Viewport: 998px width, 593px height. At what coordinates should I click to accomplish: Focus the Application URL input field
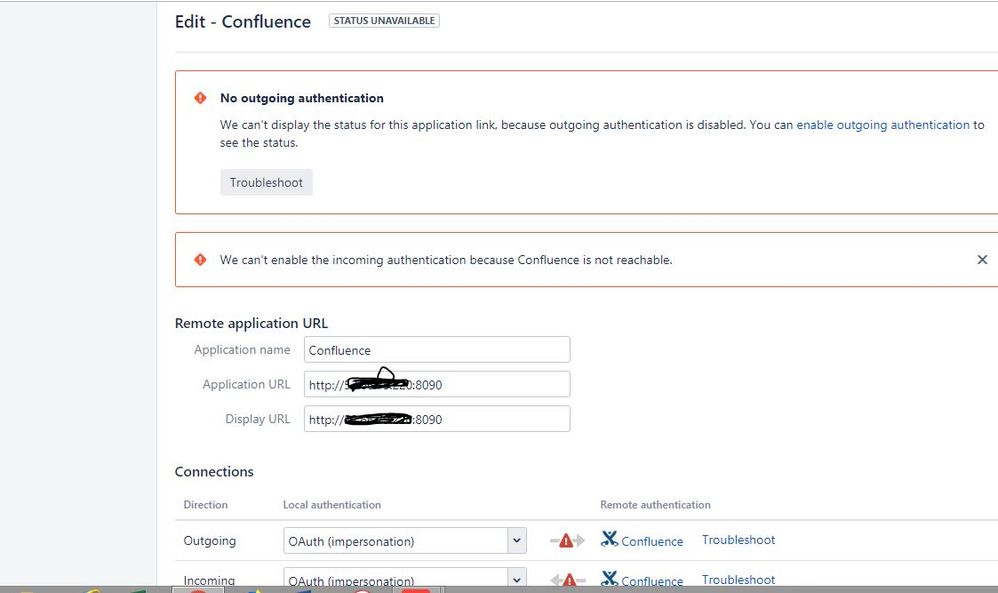tap(437, 384)
